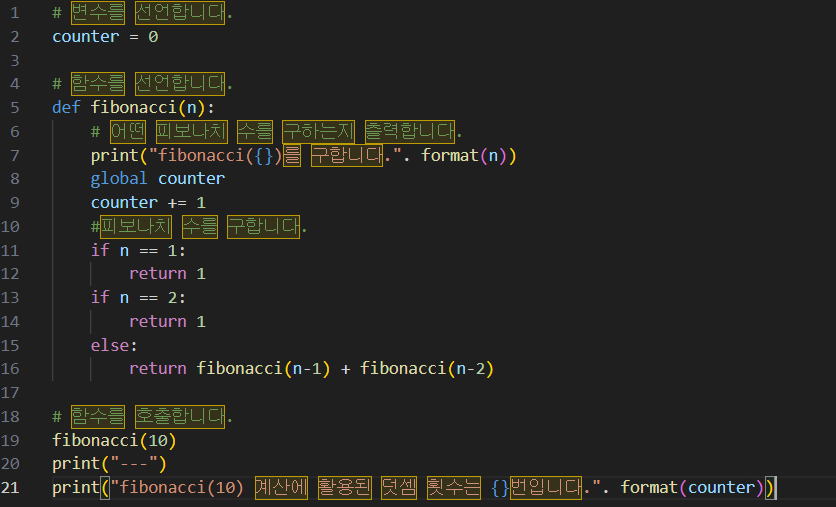Click line number 5 in the gutter

pyautogui.click(x=15, y=108)
